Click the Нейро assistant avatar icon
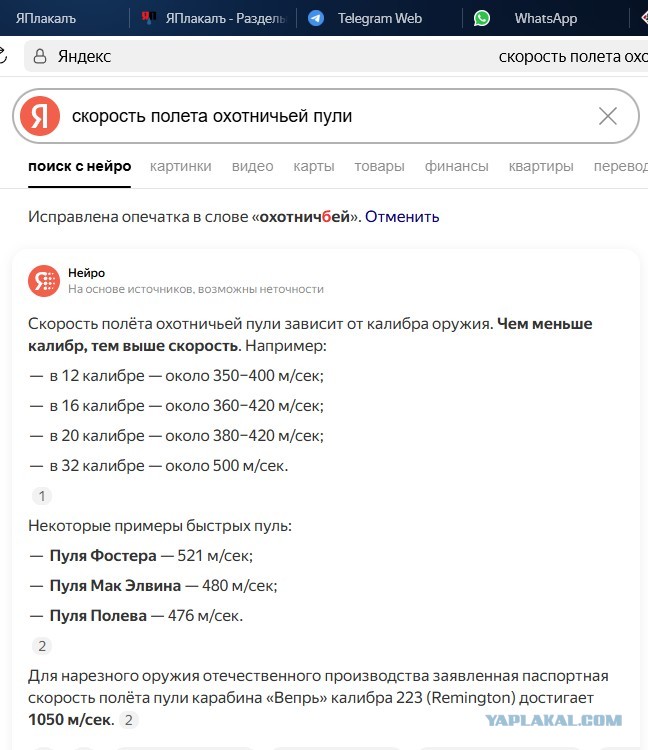The image size is (648, 750). pos(44,281)
